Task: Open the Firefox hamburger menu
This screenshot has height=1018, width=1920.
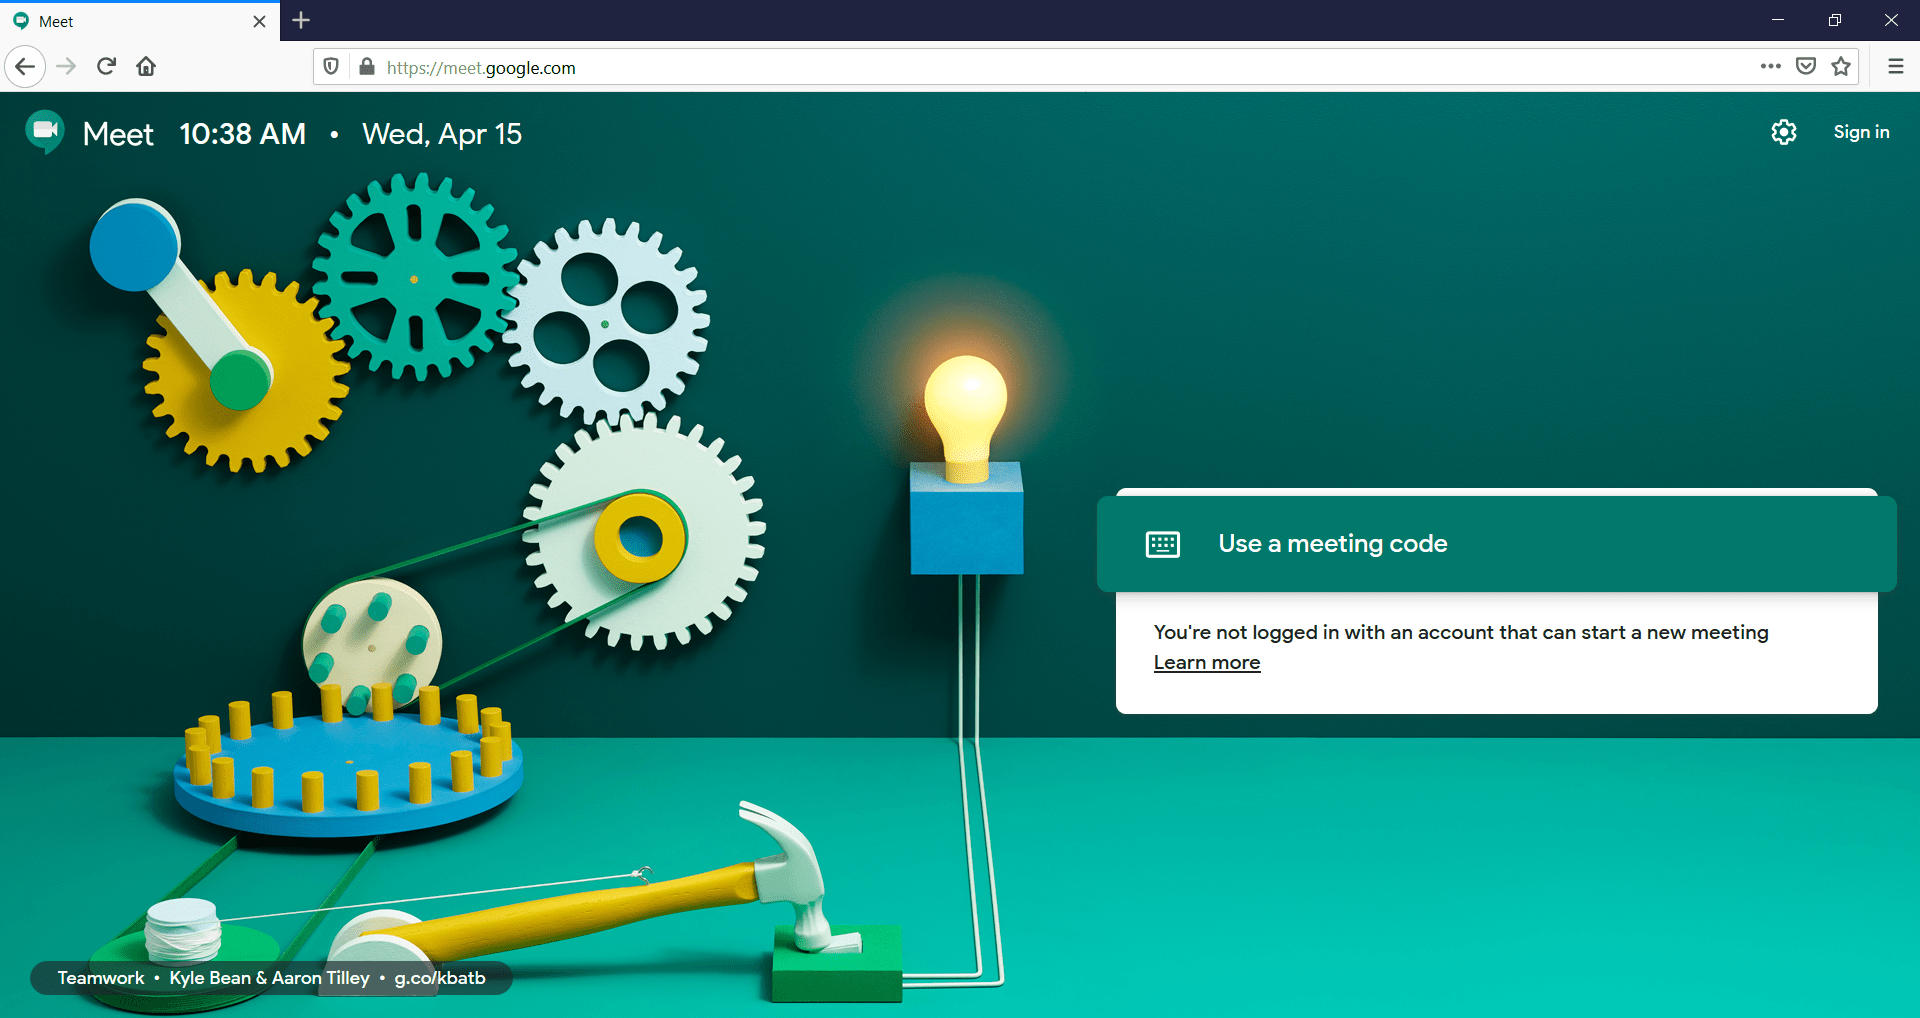Action: [x=1896, y=67]
